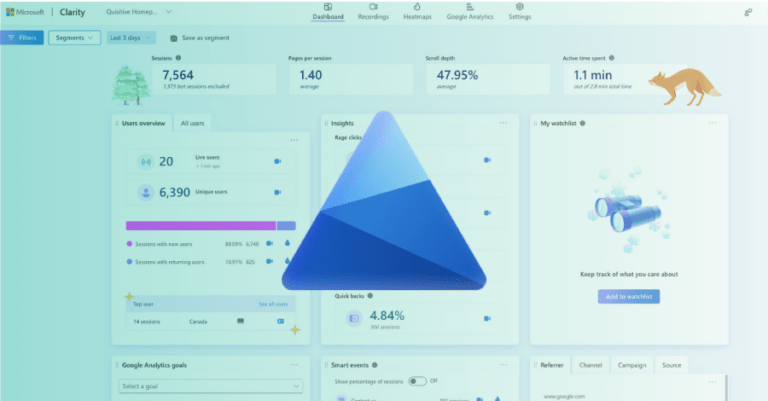768x401 pixels.
Task: Open heatmap icon for sessions with new users
Action: click(287, 243)
